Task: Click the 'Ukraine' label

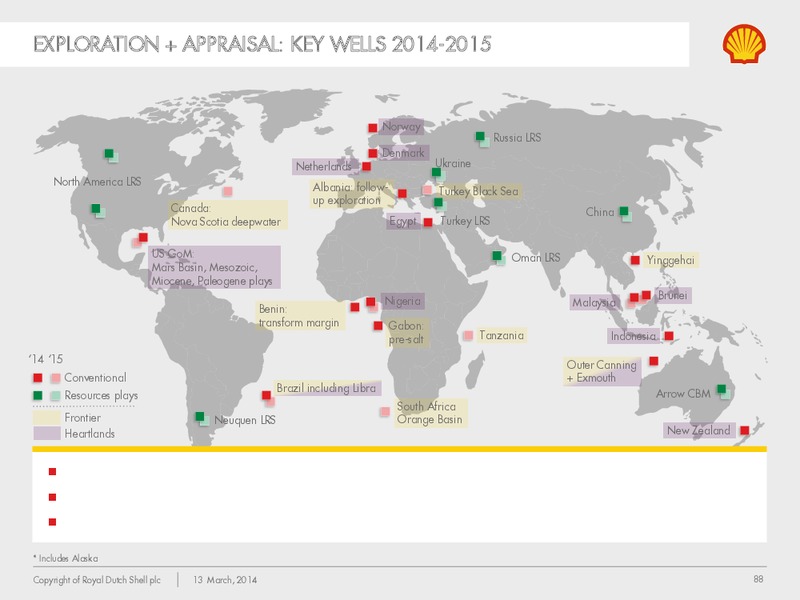Action: click(x=453, y=163)
